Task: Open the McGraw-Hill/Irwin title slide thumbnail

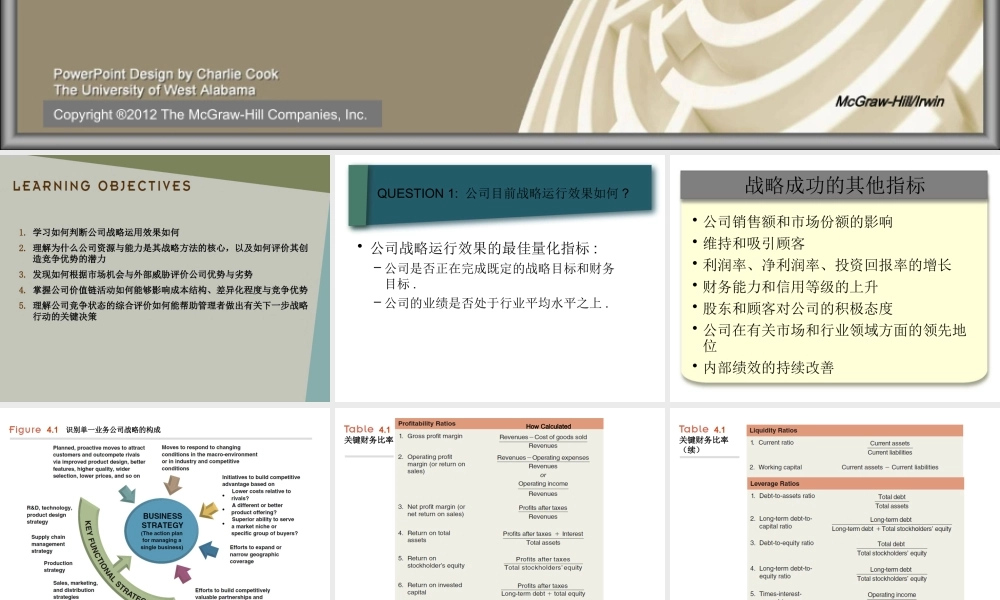Action: point(500,74)
